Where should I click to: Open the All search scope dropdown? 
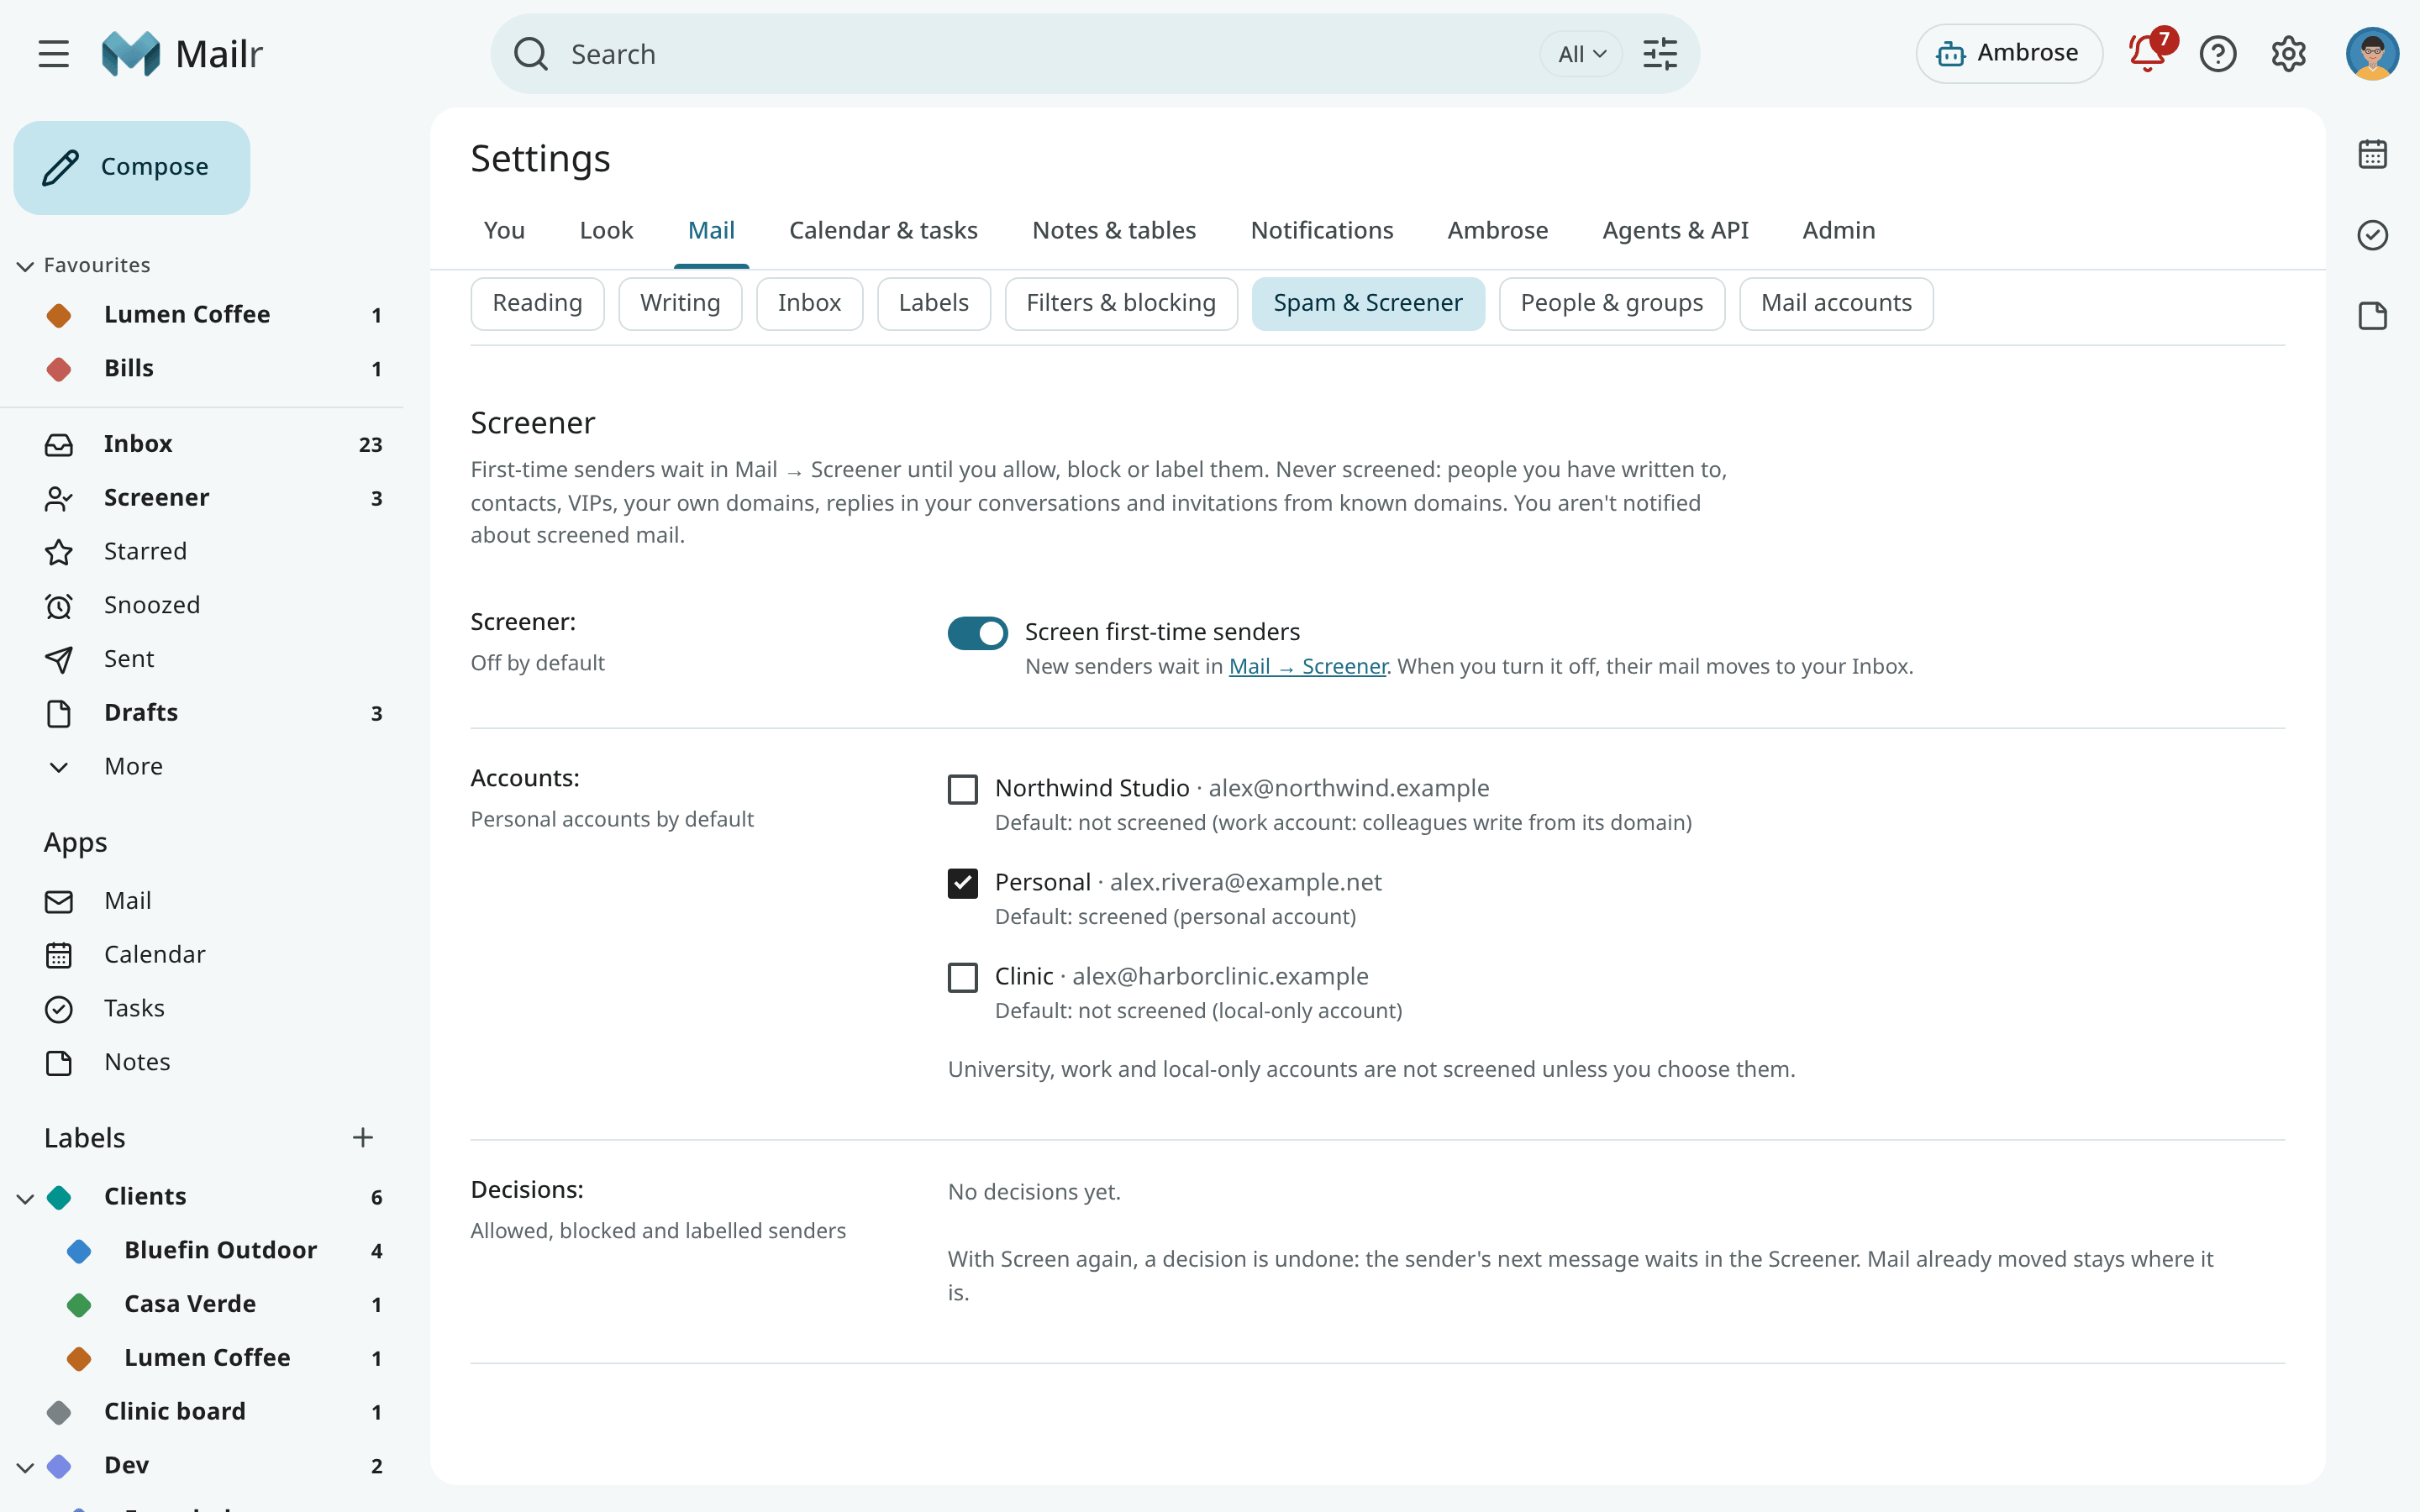[x=1581, y=54]
